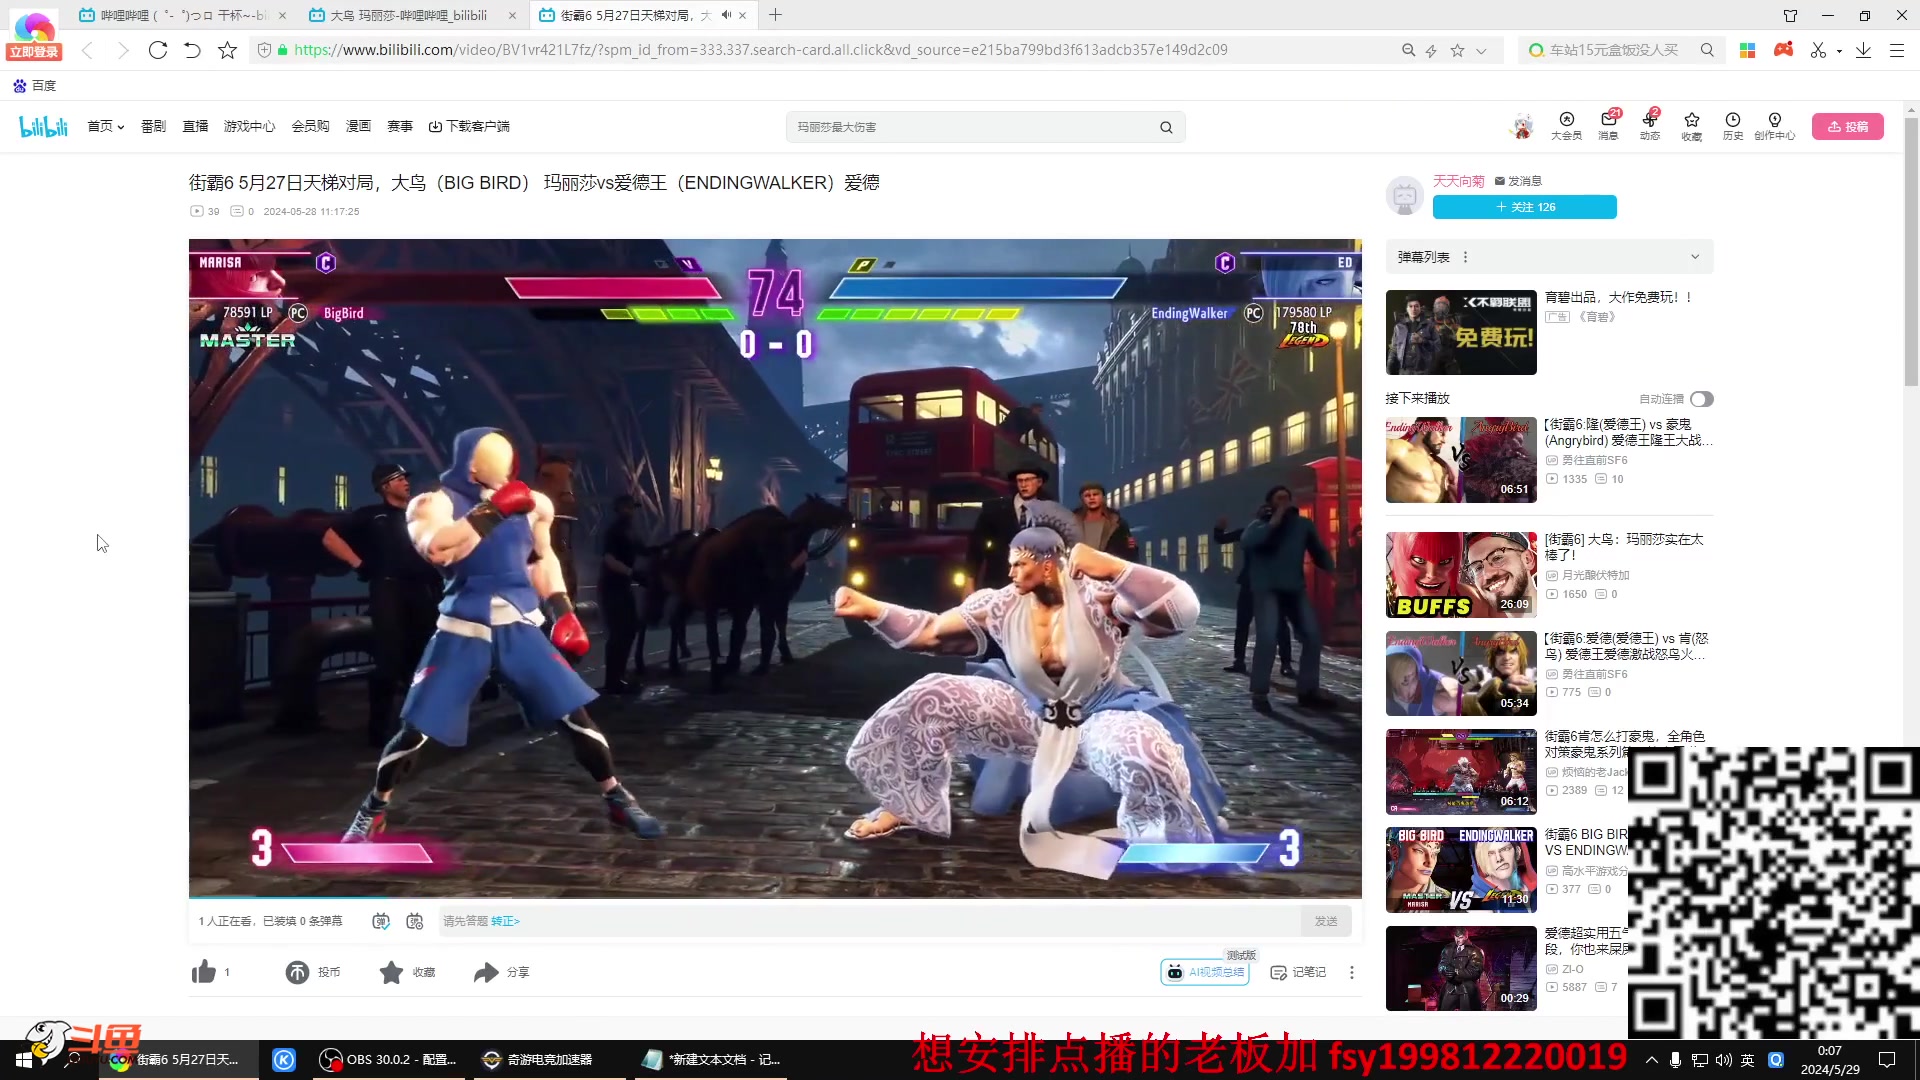Open the 直播 navigation menu item
This screenshot has width=1920, height=1080.
(x=195, y=126)
